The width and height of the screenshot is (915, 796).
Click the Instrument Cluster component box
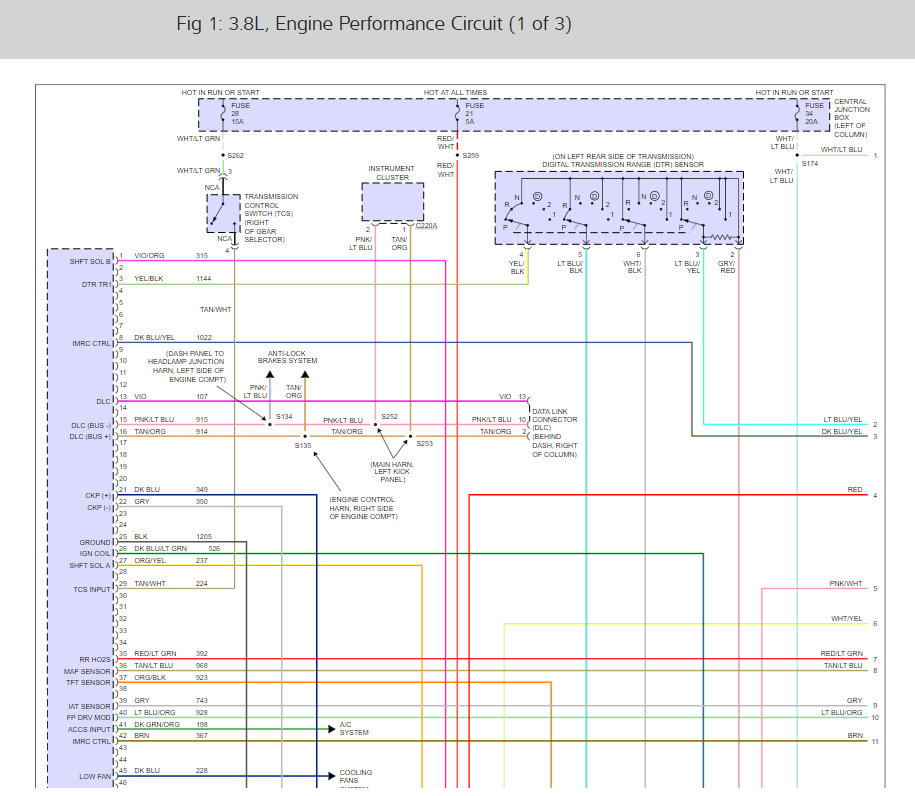(x=391, y=202)
